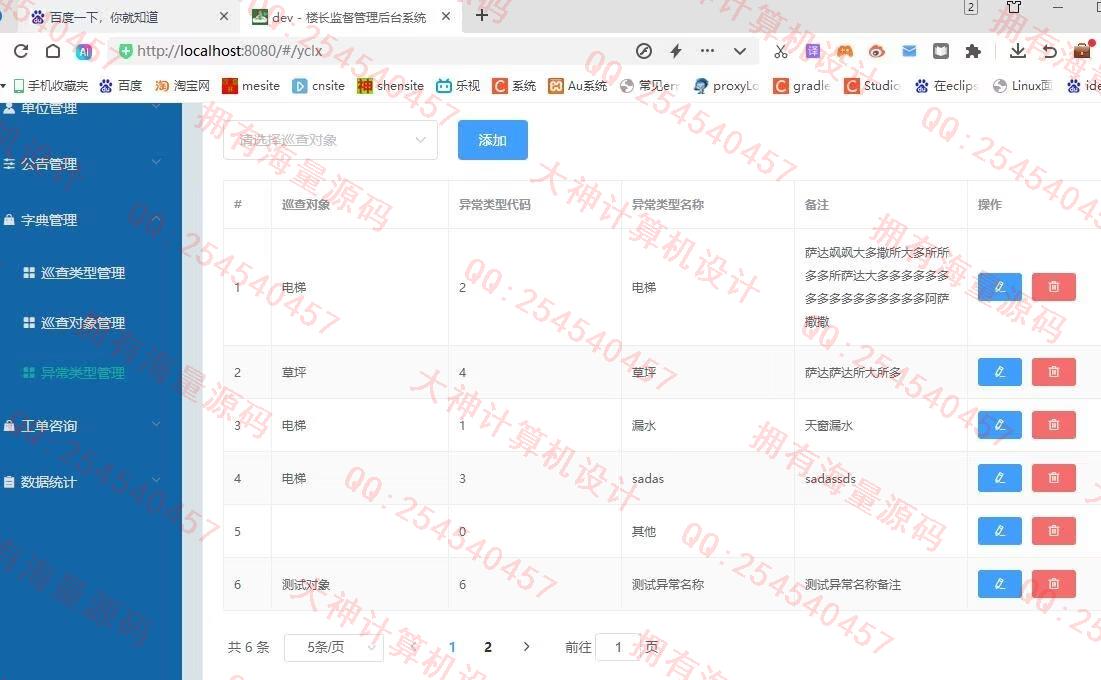Open 巡查对象管理 in the sidebar

(x=83, y=322)
